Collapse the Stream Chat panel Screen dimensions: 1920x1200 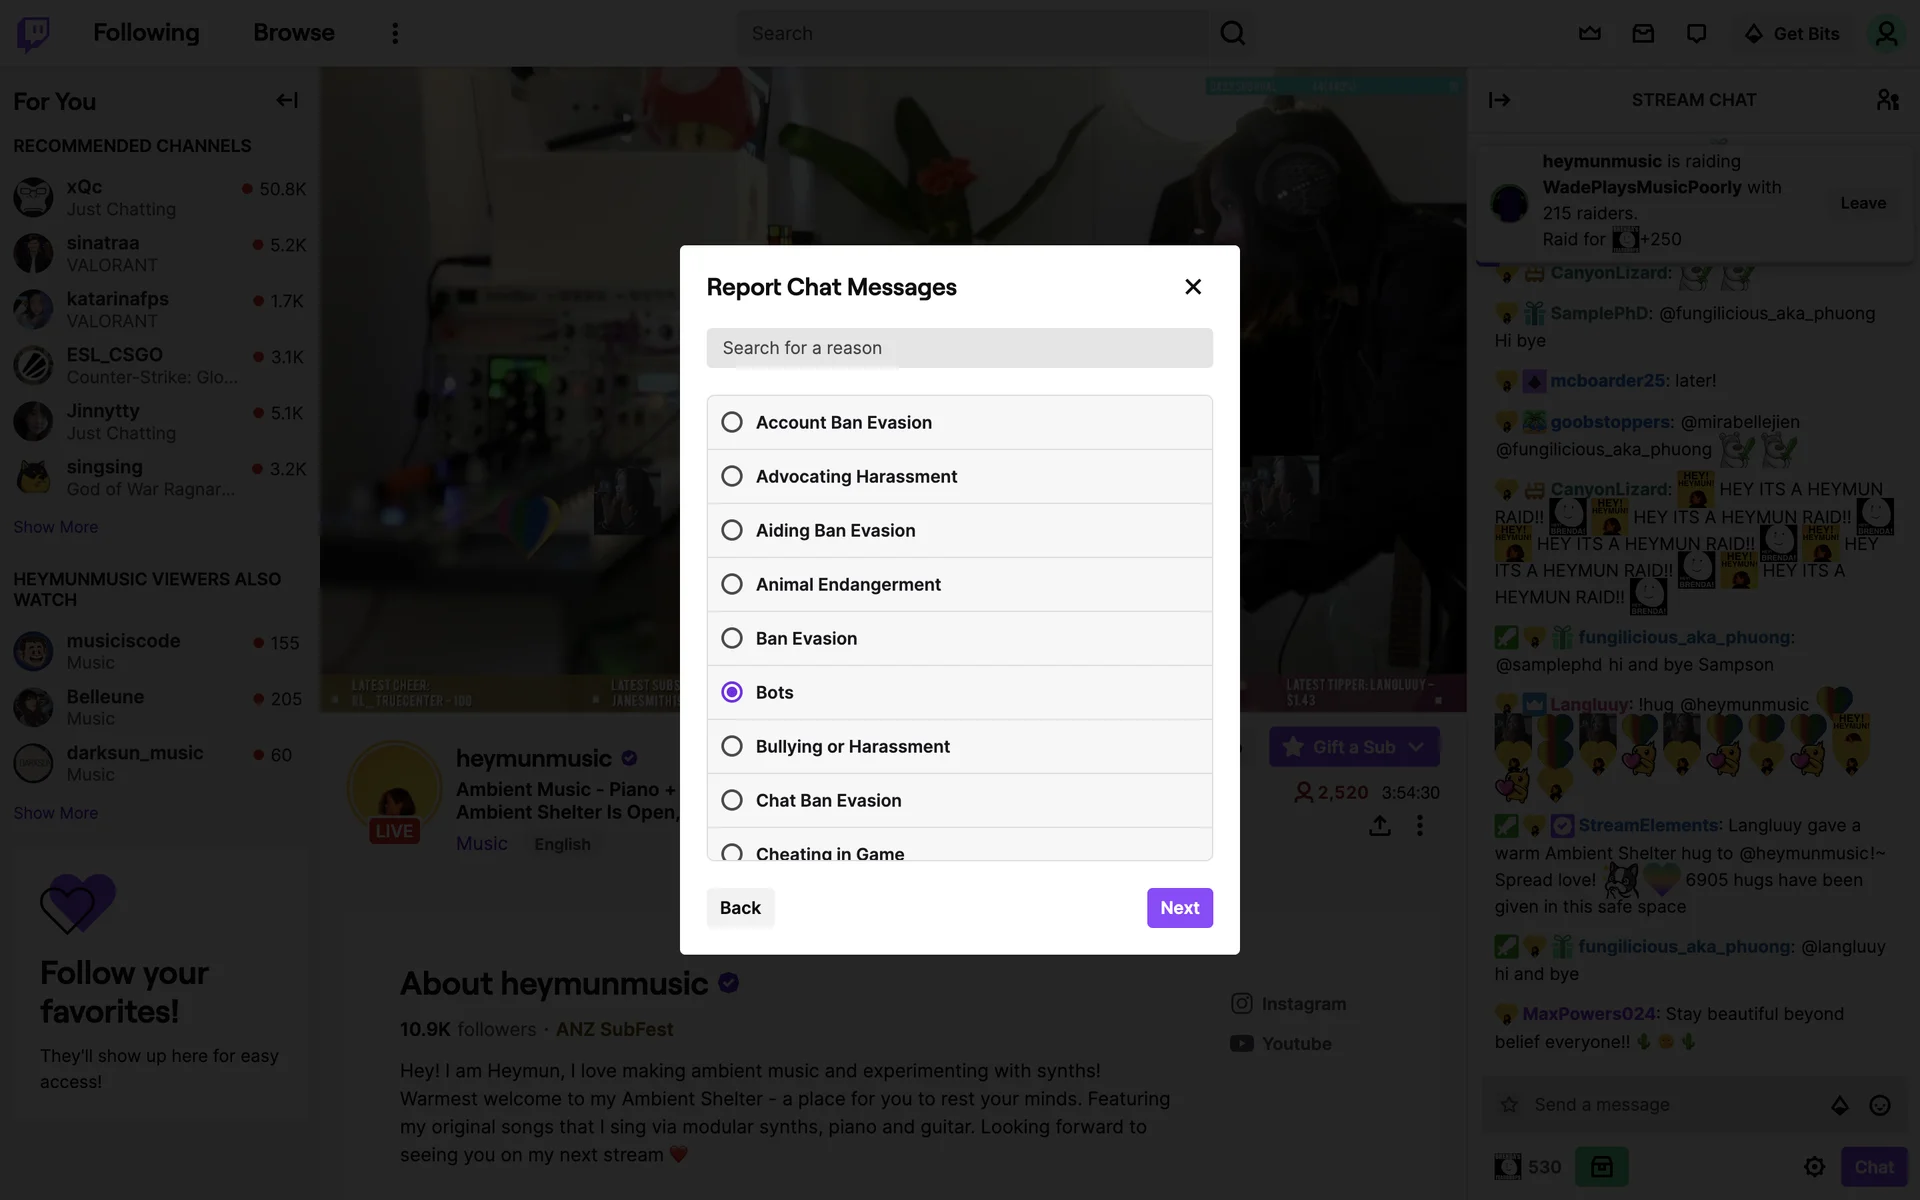(1499, 100)
